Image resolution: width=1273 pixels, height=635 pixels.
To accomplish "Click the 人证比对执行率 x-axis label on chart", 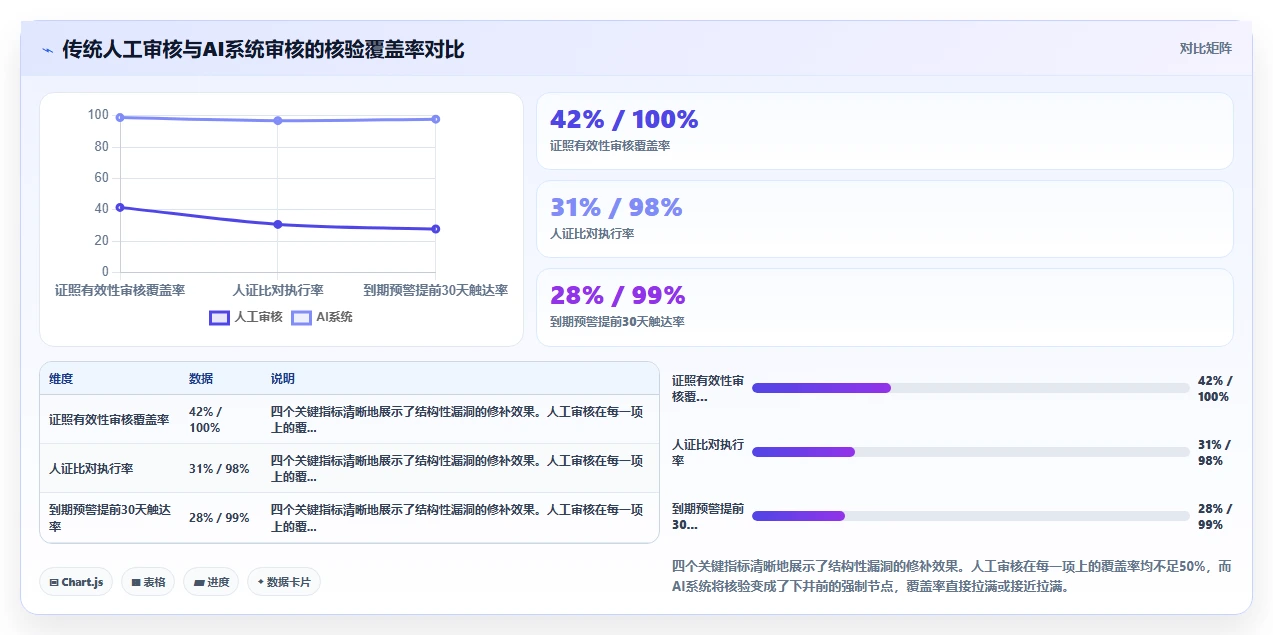I will pyautogui.click(x=278, y=290).
